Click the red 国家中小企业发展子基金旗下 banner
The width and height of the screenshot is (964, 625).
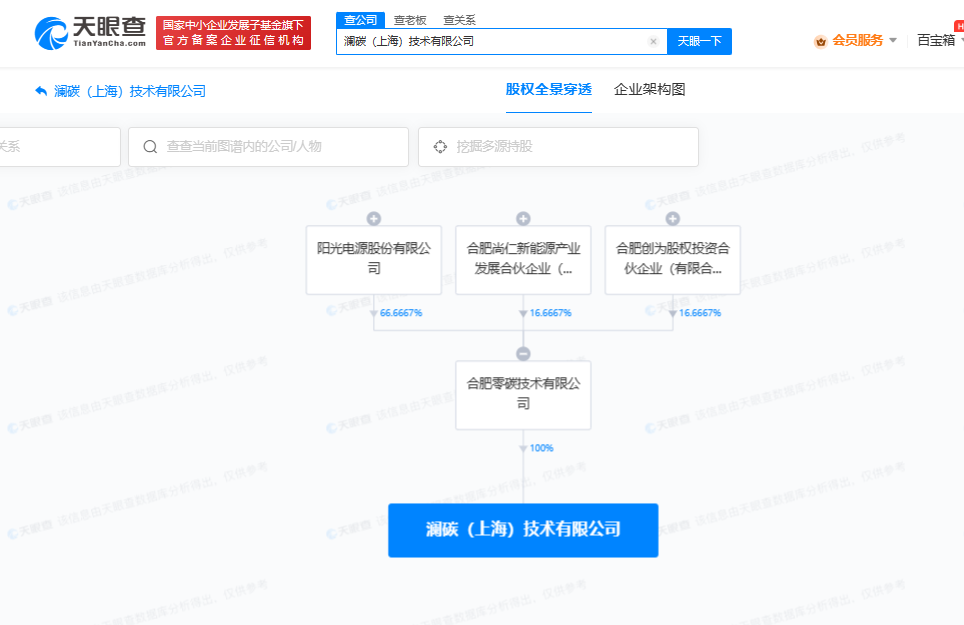click(234, 33)
